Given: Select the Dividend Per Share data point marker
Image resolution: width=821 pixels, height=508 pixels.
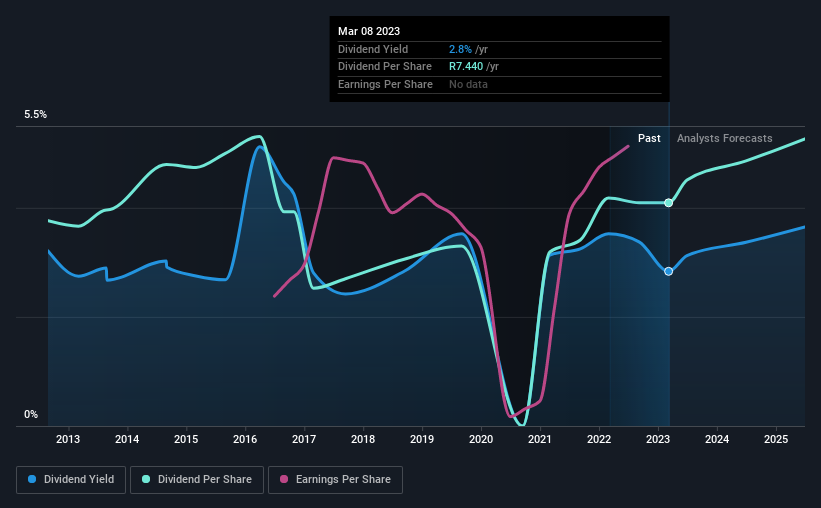Looking at the screenshot, I should coord(669,203).
